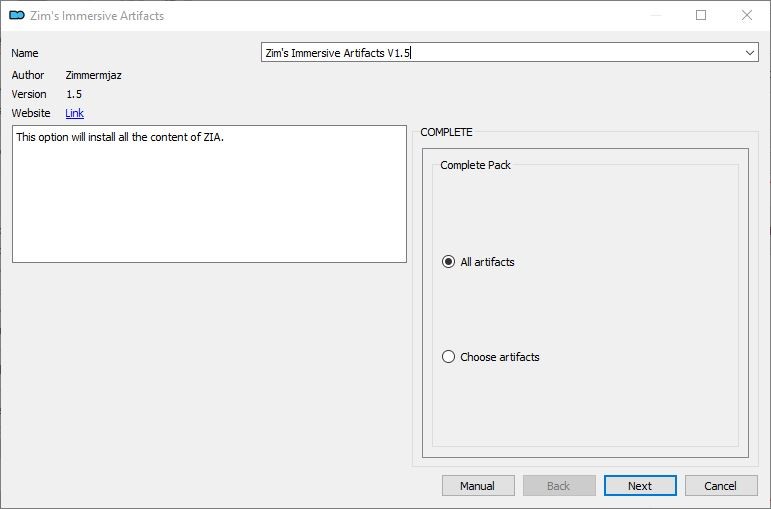This screenshot has width=771, height=509.
Task: Click the blue installer icon in title bar
Action: (x=17, y=15)
